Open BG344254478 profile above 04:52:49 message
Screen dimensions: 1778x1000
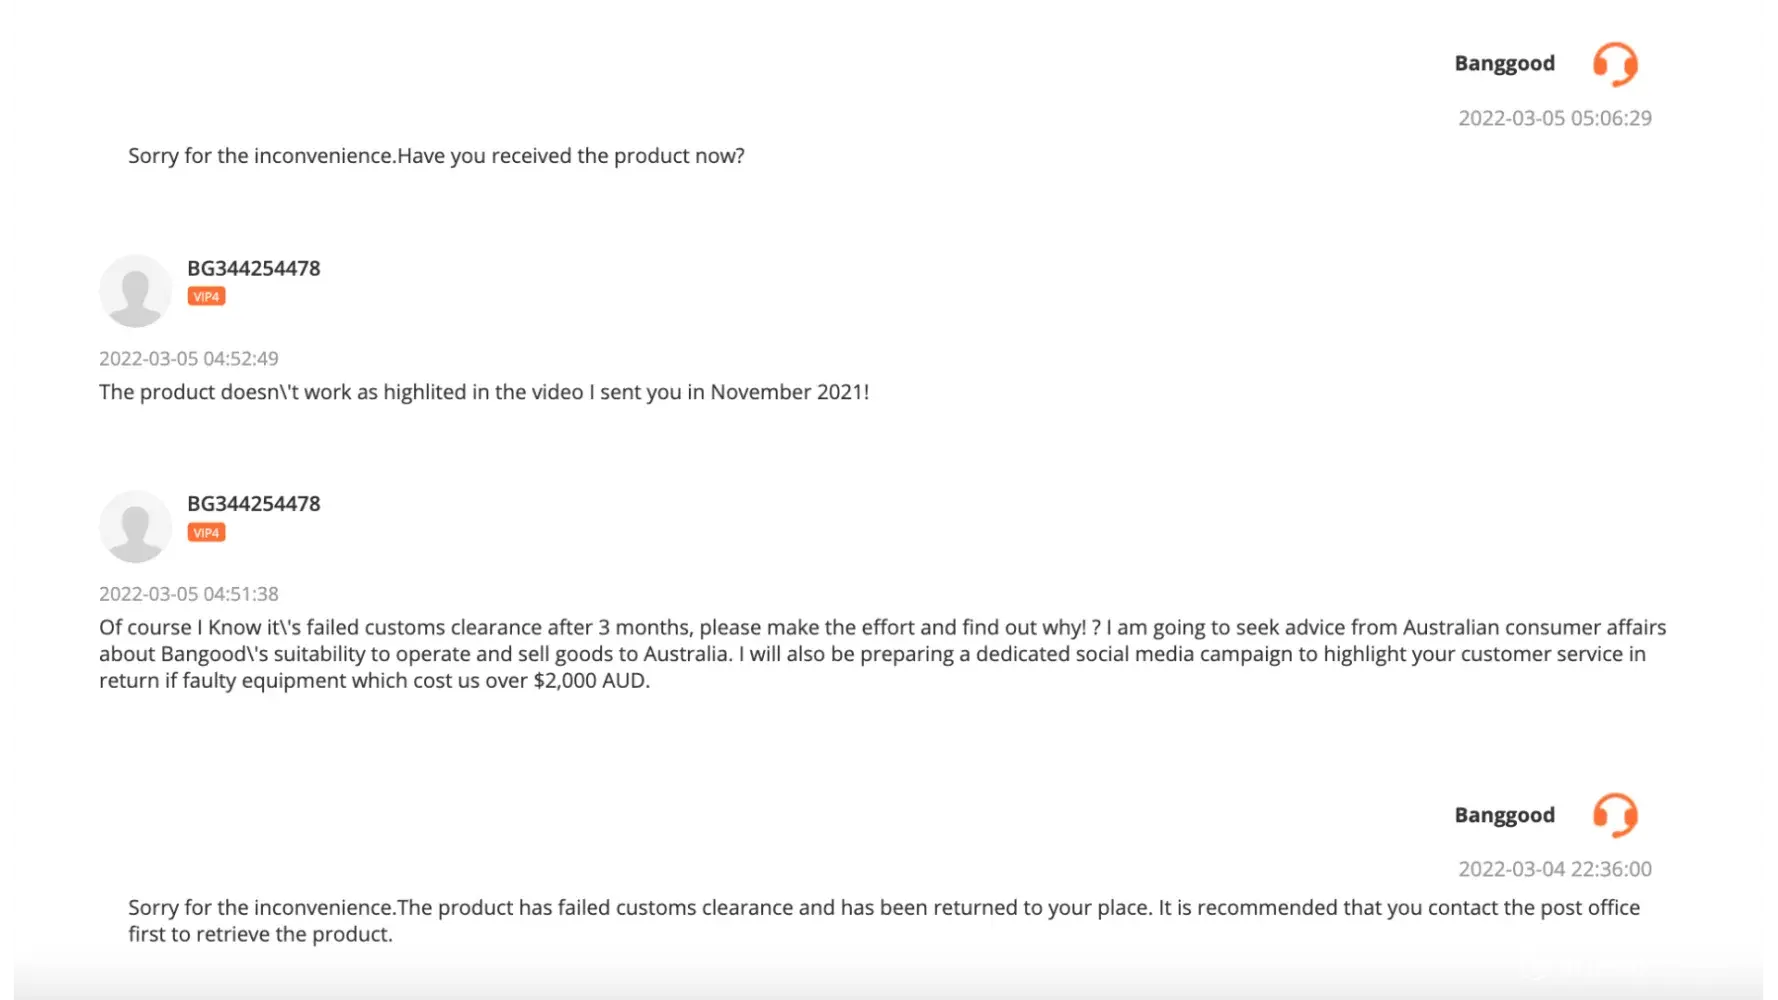[x=254, y=268]
